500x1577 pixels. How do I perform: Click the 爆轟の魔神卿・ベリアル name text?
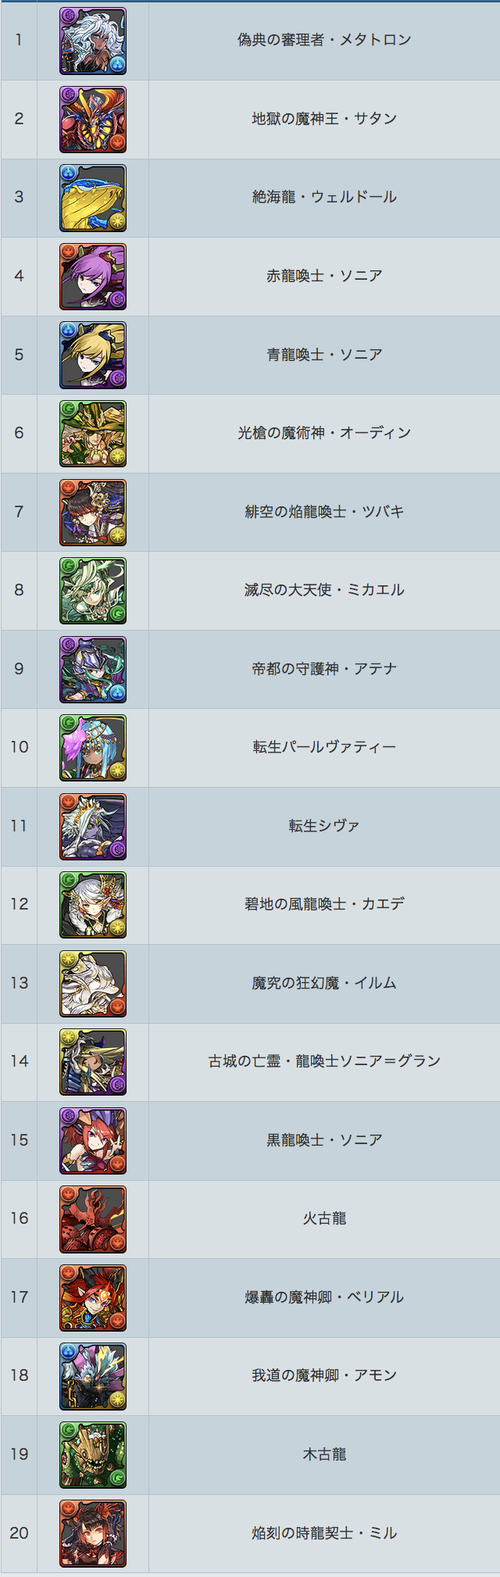click(x=324, y=1296)
